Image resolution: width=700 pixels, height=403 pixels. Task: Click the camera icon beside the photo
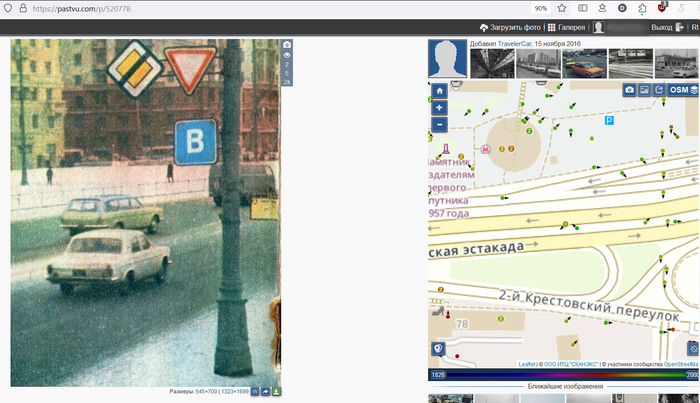click(x=287, y=45)
